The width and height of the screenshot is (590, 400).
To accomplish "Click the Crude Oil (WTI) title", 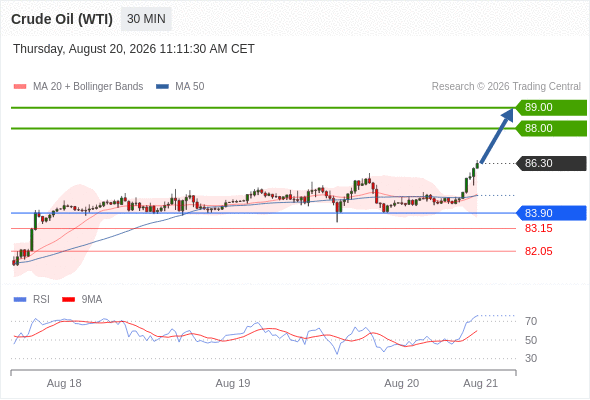I will pyautogui.click(x=62, y=19).
